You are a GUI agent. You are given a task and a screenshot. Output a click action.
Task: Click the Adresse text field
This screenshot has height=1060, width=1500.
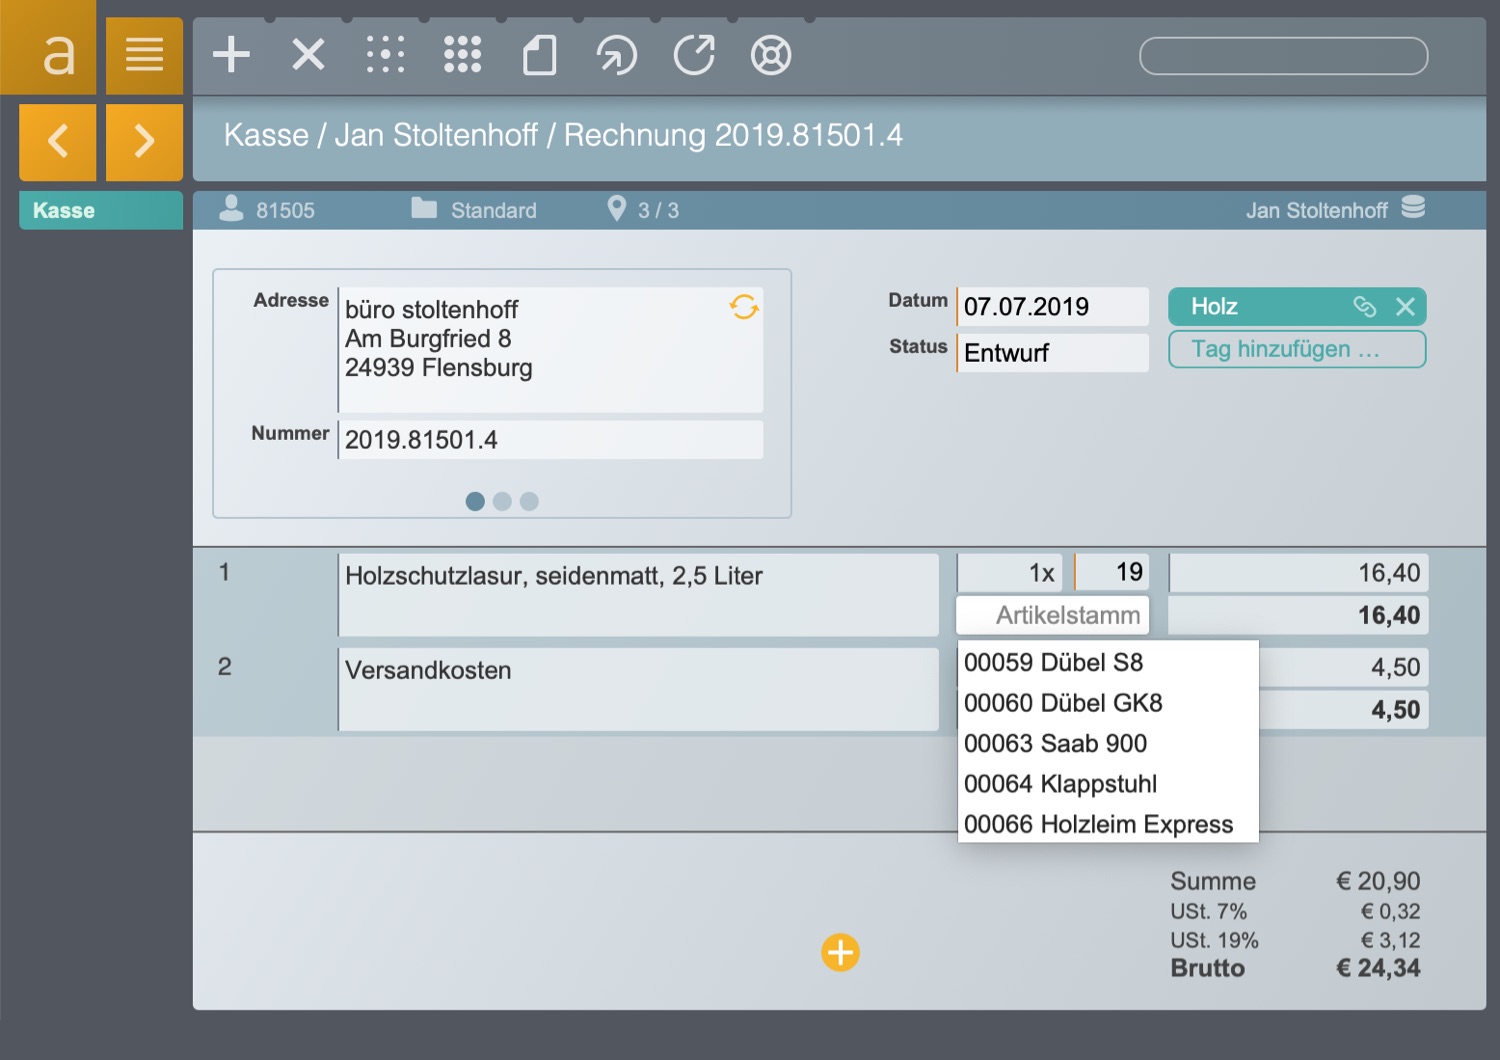550,350
